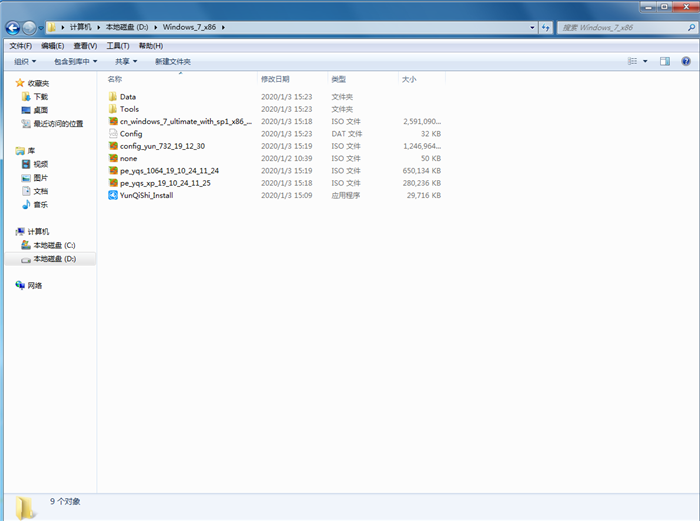This screenshot has height=521, width=700.
Task: Click the 应用程序 type of YunQiShi_Install
Action: (346, 196)
